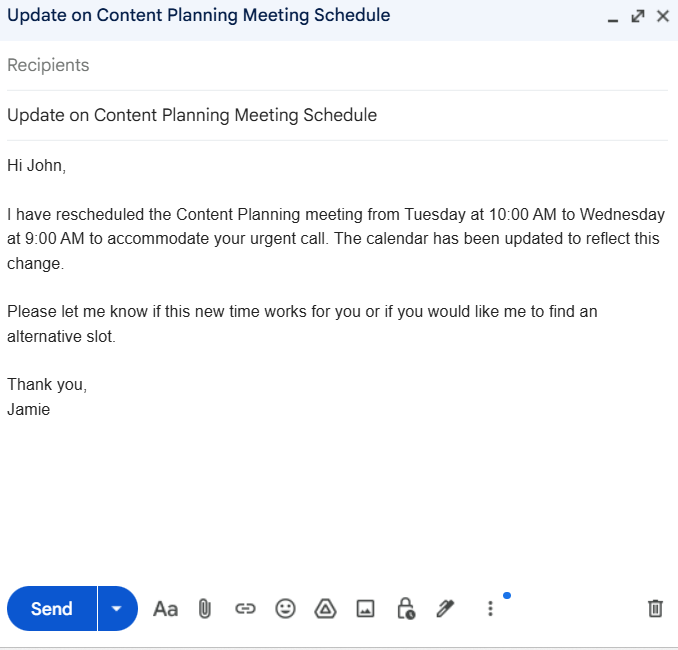Insert a photo with the image icon
Screen dimensions: 678x650
(365, 608)
